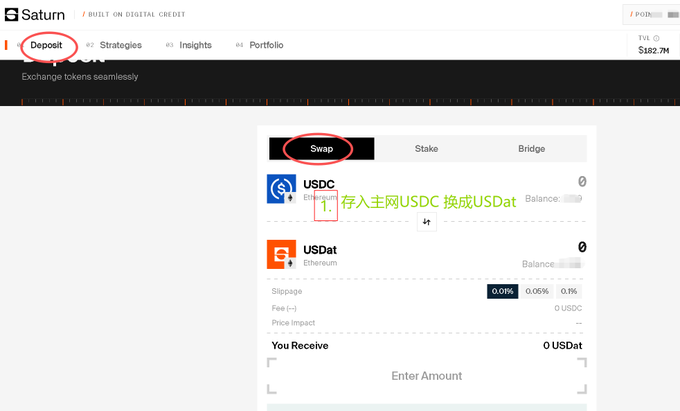Click the 0 USDat receive value
The height and width of the screenshot is (411, 680).
562,346
